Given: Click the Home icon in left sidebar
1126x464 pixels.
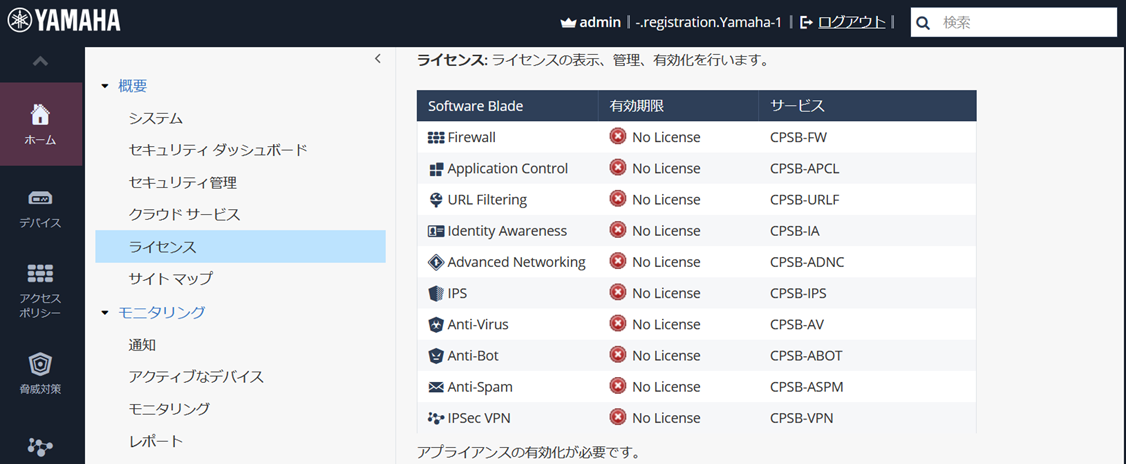Looking at the screenshot, I should point(40,114).
